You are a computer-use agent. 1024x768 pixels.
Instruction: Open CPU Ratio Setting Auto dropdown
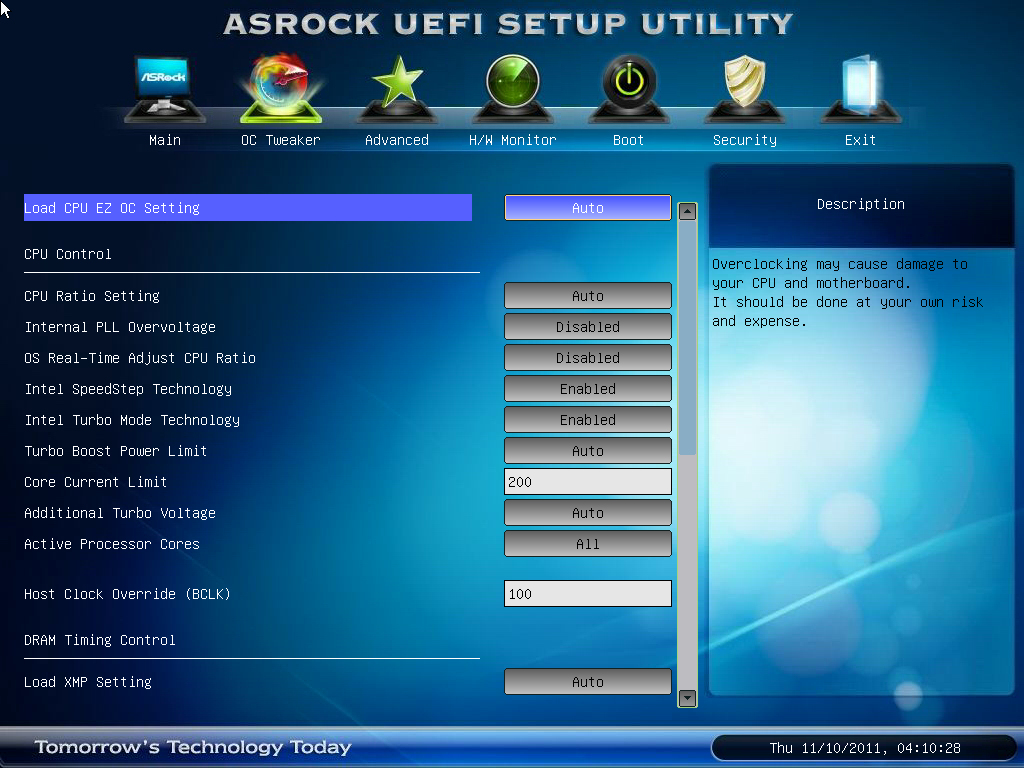(x=588, y=296)
